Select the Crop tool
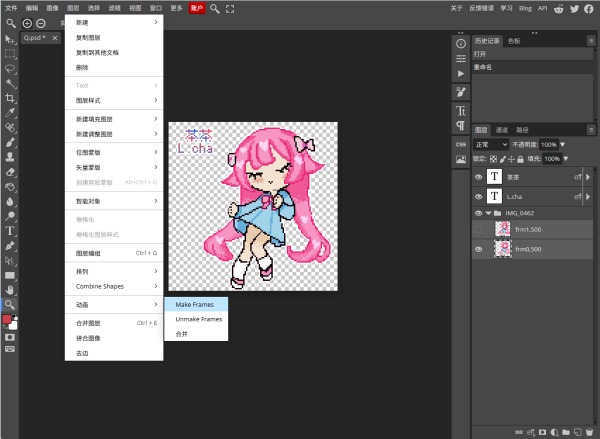The image size is (600, 439). pyautogui.click(x=10, y=98)
